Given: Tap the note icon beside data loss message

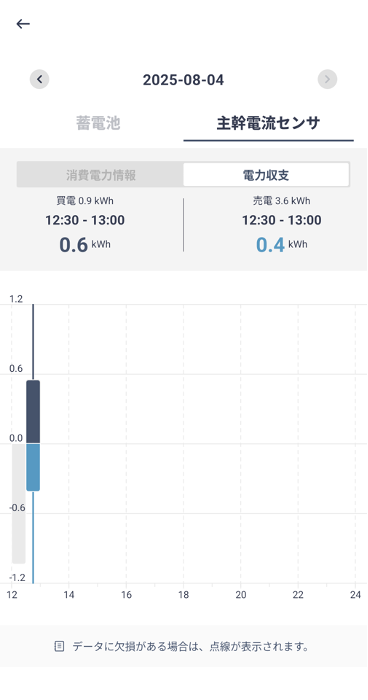Looking at the screenshot, I should coord(59,646).
